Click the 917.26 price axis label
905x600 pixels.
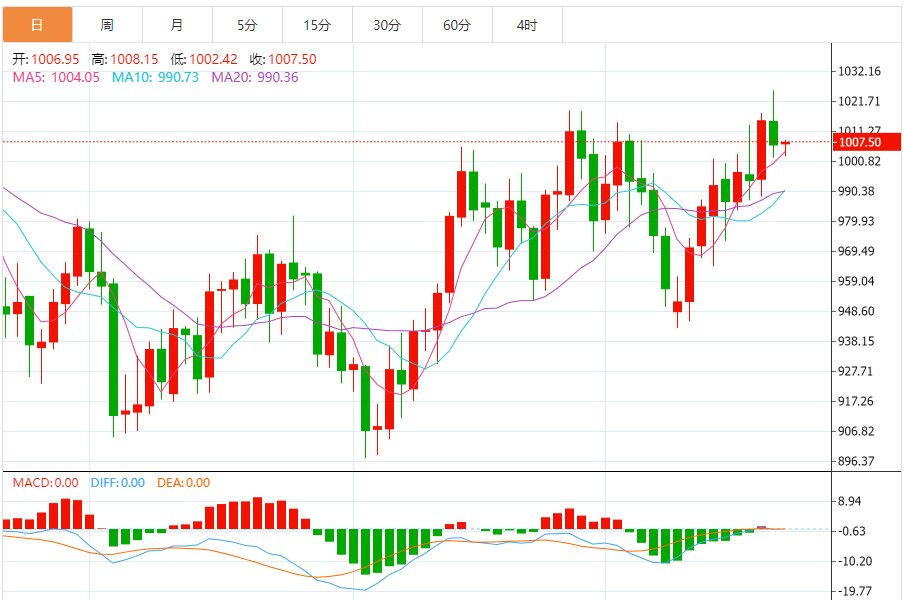tap(856, 401)
